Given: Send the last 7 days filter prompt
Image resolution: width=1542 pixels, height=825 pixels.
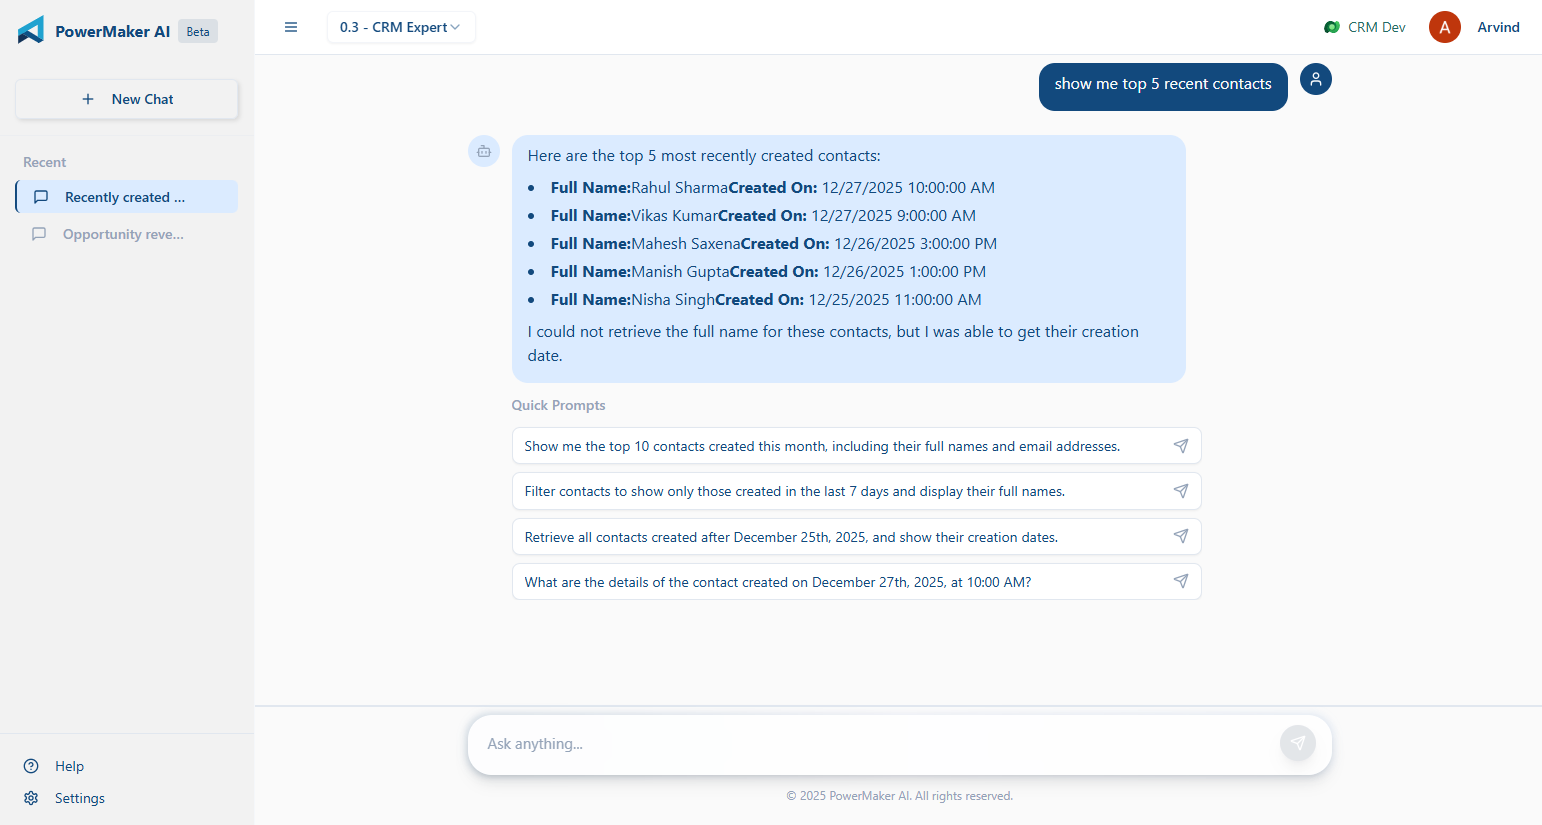Looking at the screenshot, I should point(1181,491).
